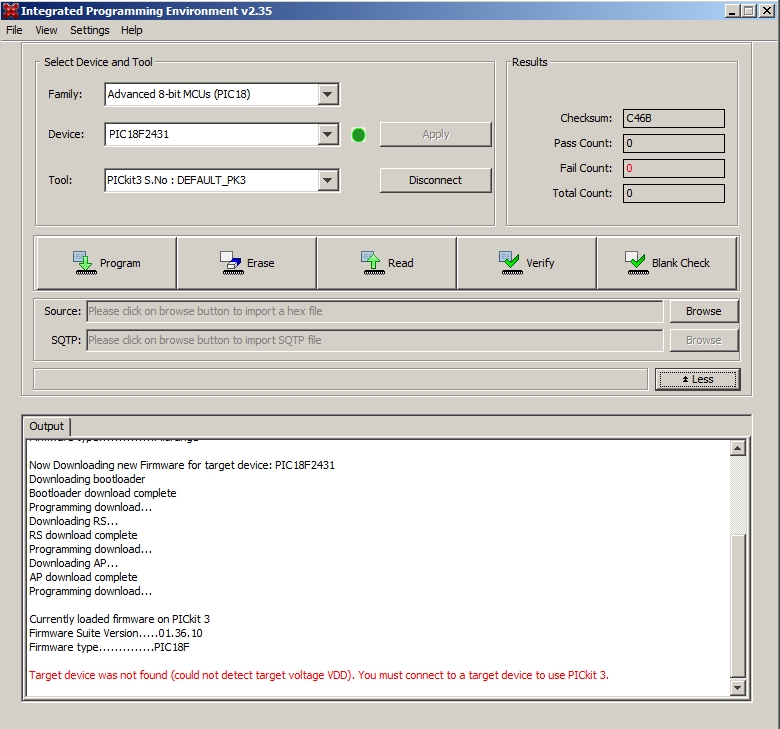Browse for a Source hex file

pyautogui.click(x=703, y=311)
